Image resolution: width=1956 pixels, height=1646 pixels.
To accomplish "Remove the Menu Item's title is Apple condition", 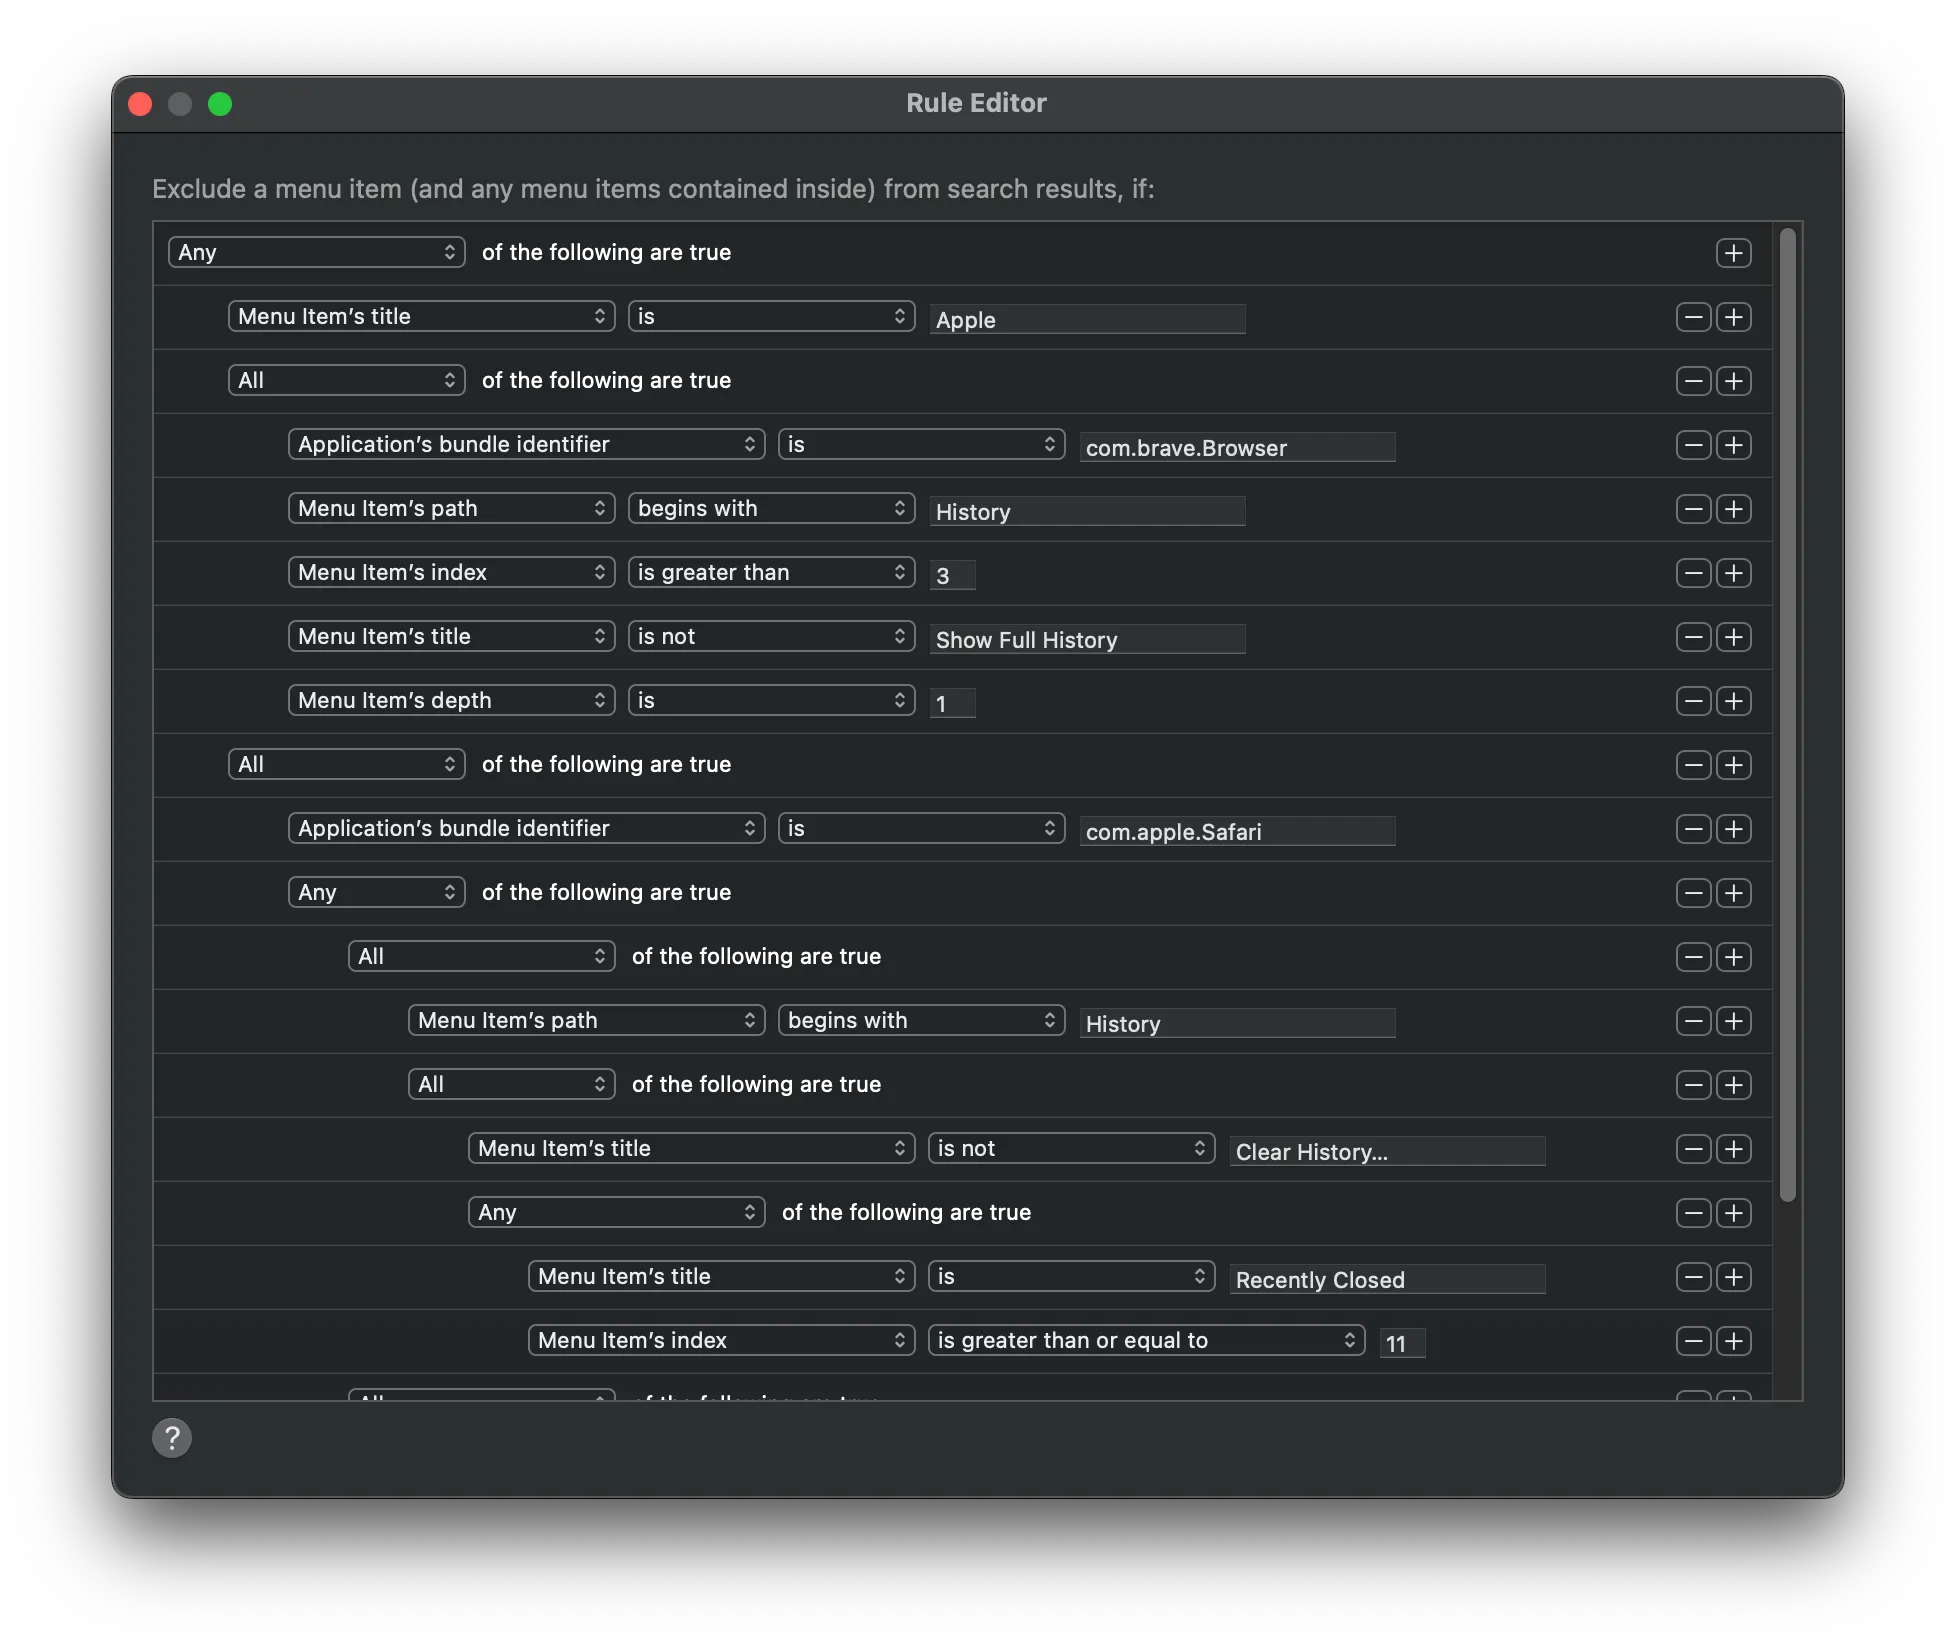I will (1693, 317).
